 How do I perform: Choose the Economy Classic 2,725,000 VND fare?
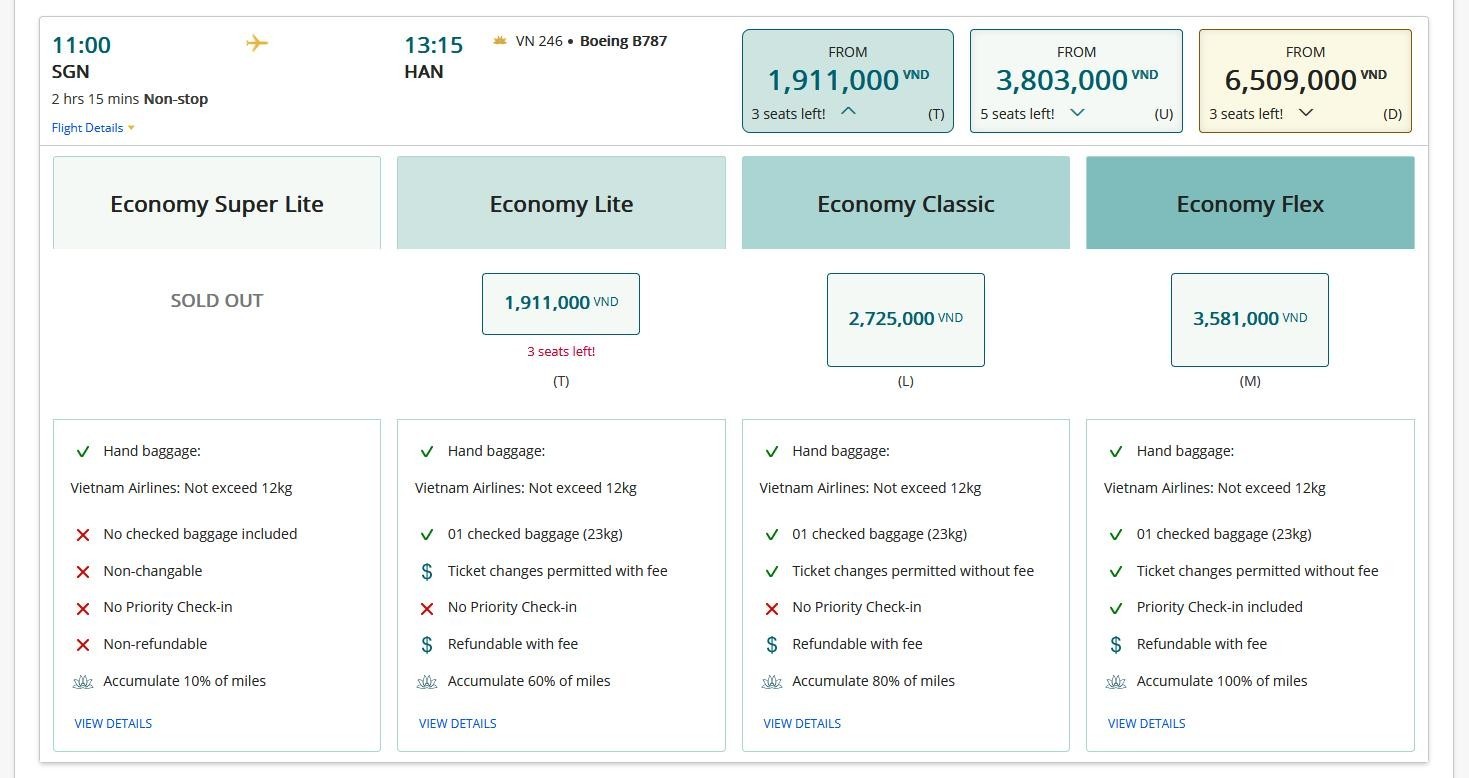[905, 319]
